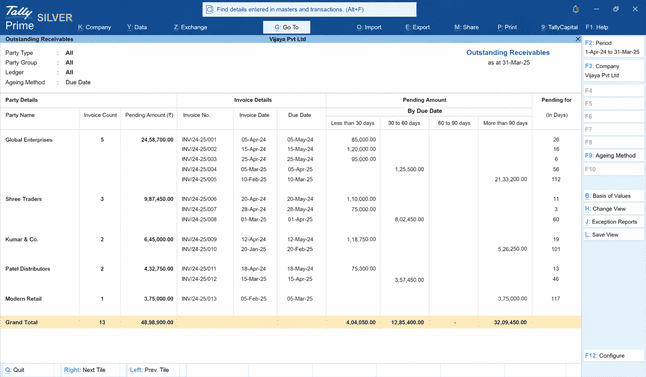Click the Invoice Count column header
The height and width of the screenshot is (377, 646).
[100, 115]
